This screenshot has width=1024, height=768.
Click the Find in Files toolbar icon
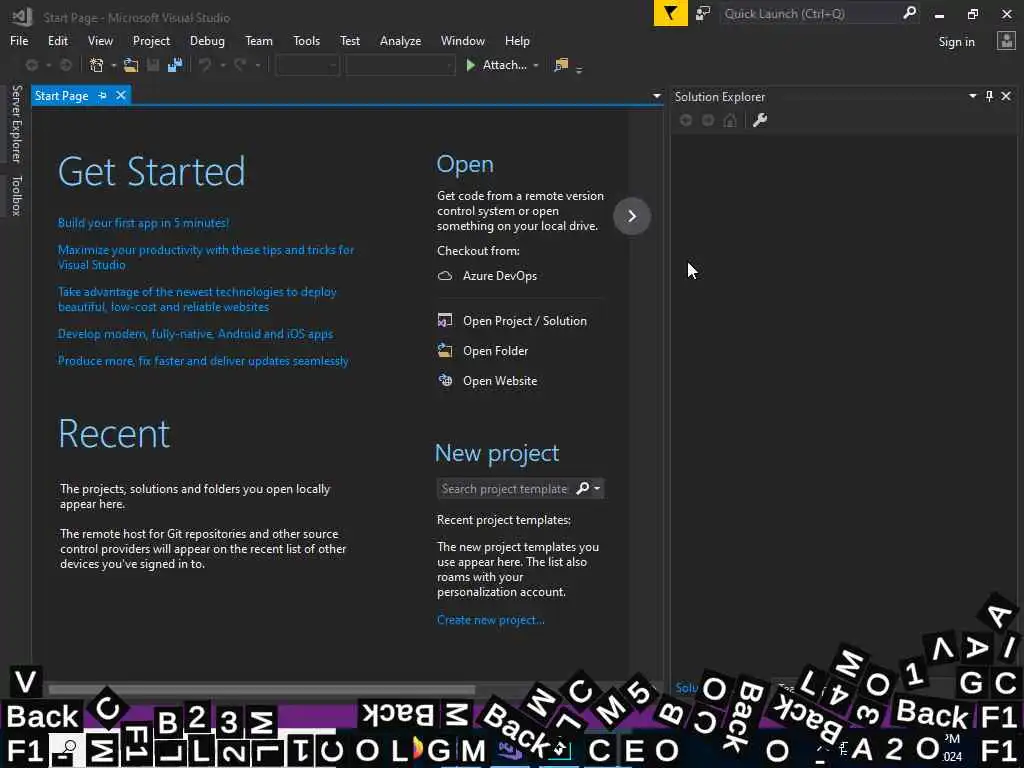(561, 65)
